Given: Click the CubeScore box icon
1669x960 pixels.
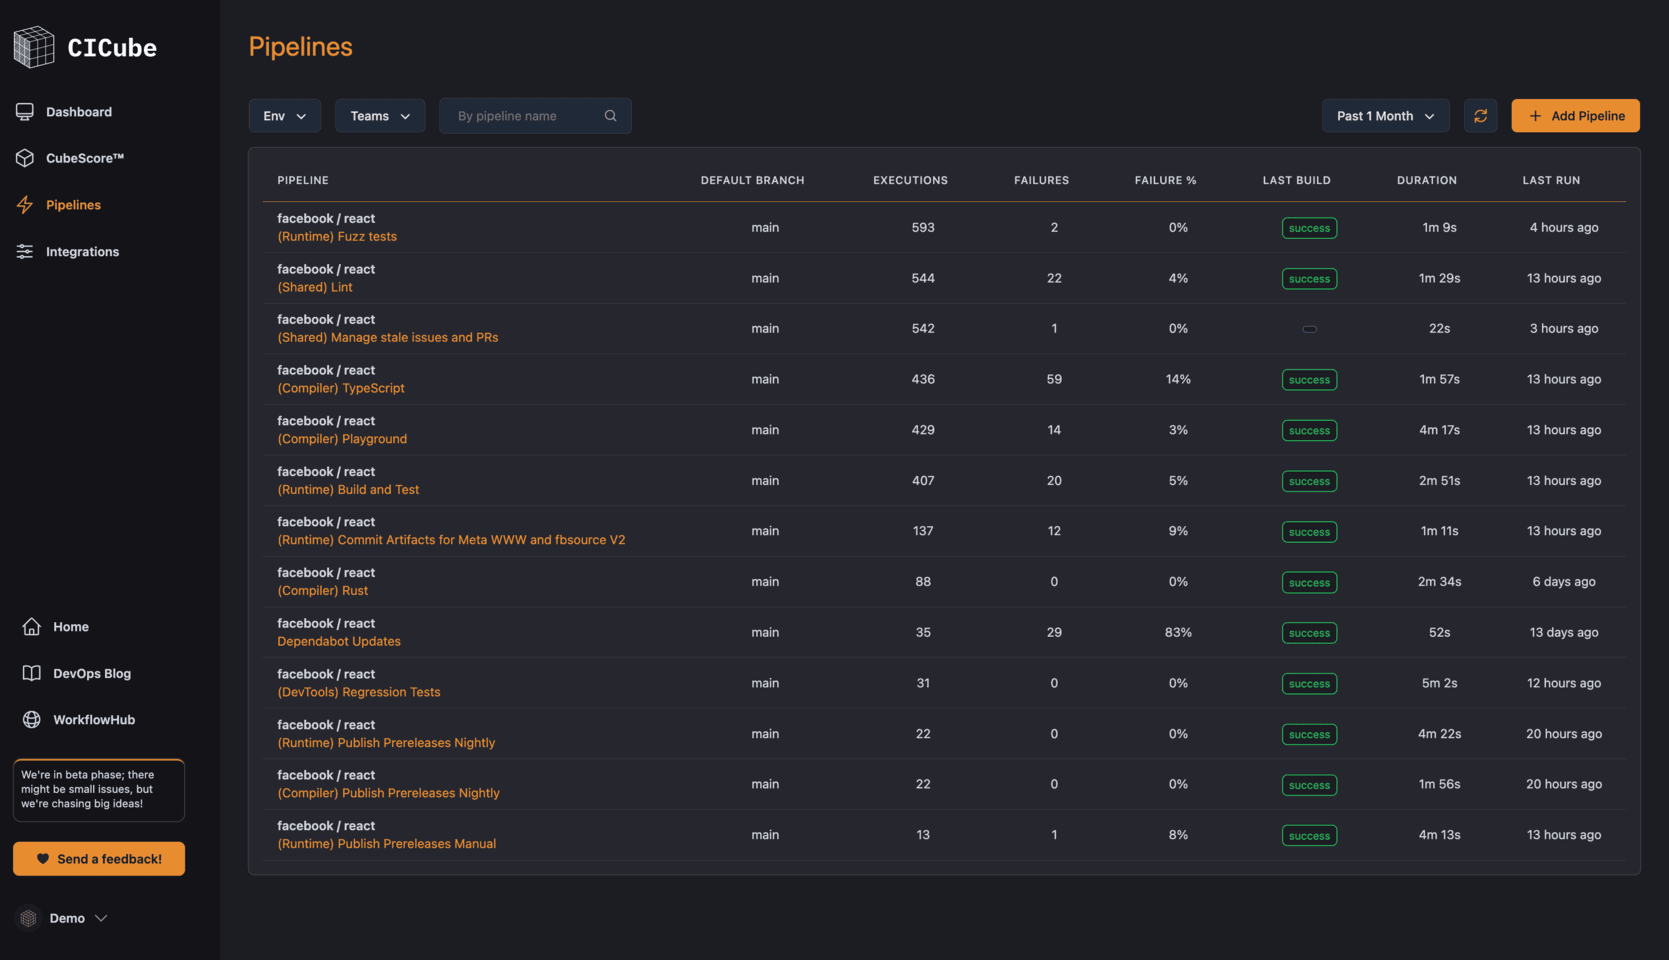Looking at the screenshot, I should 25,158.
